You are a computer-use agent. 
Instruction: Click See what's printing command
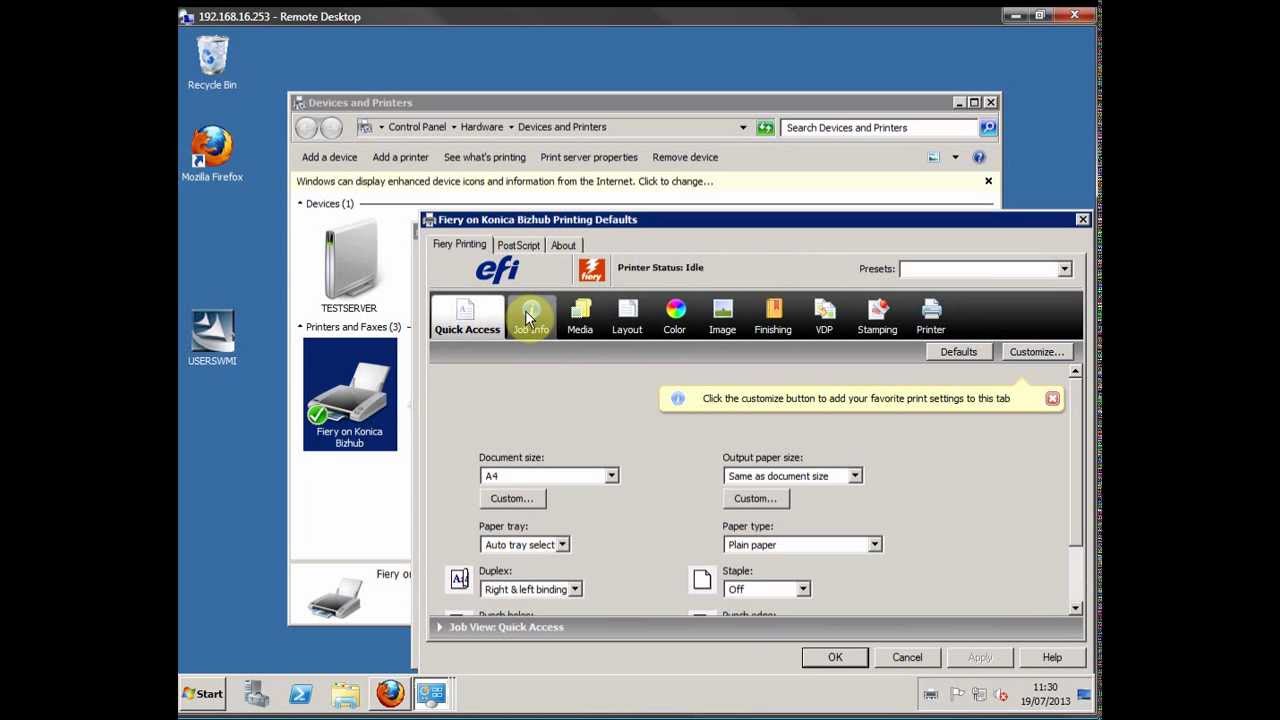484,157
